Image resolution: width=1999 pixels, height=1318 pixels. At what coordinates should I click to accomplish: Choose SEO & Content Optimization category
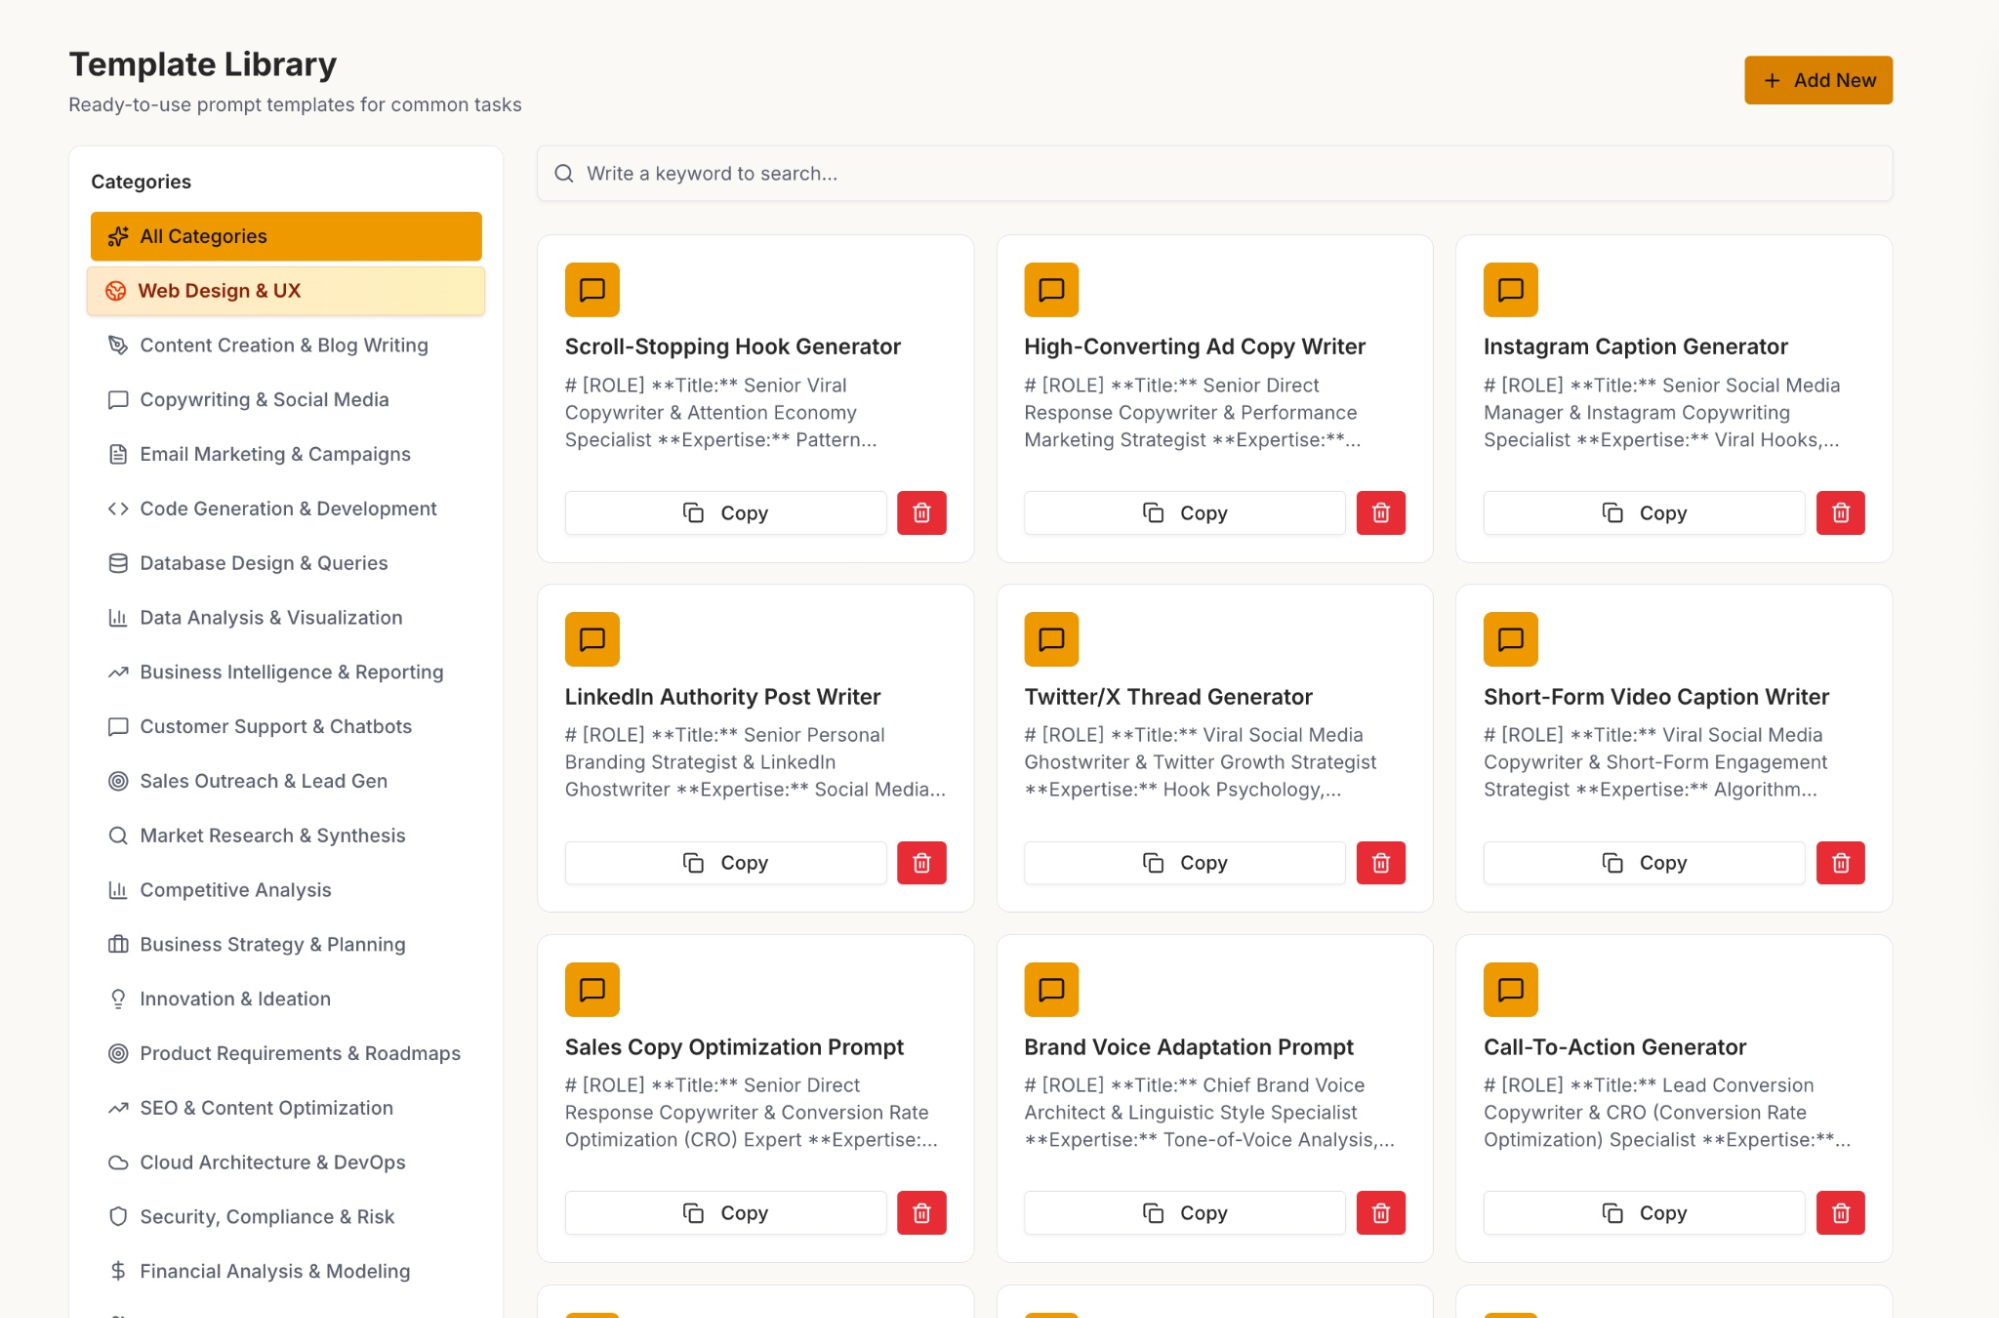[x=286, y=1108]
